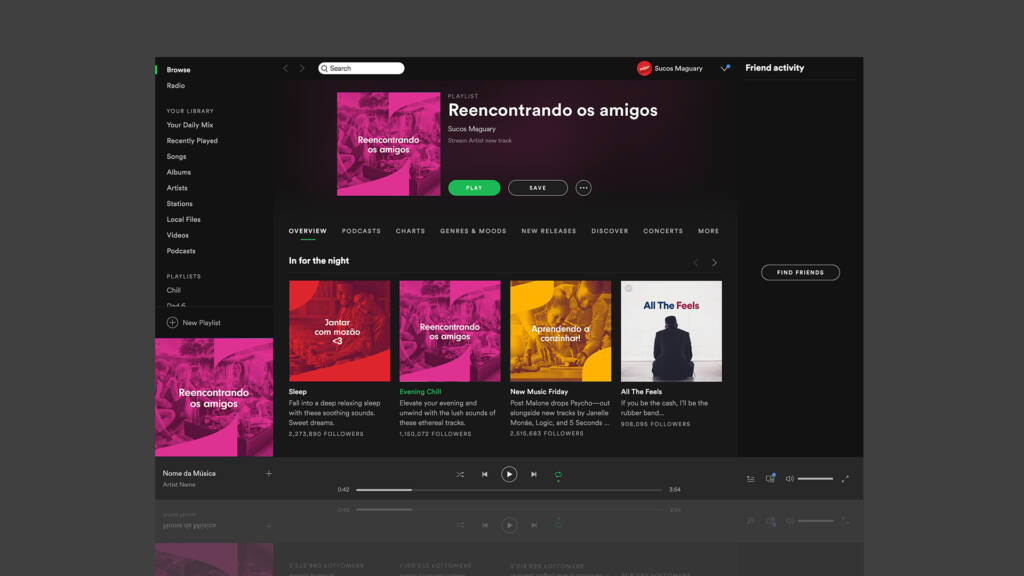Open Stations in the library
1024x576 pixels.
click(x=180, y=204)
